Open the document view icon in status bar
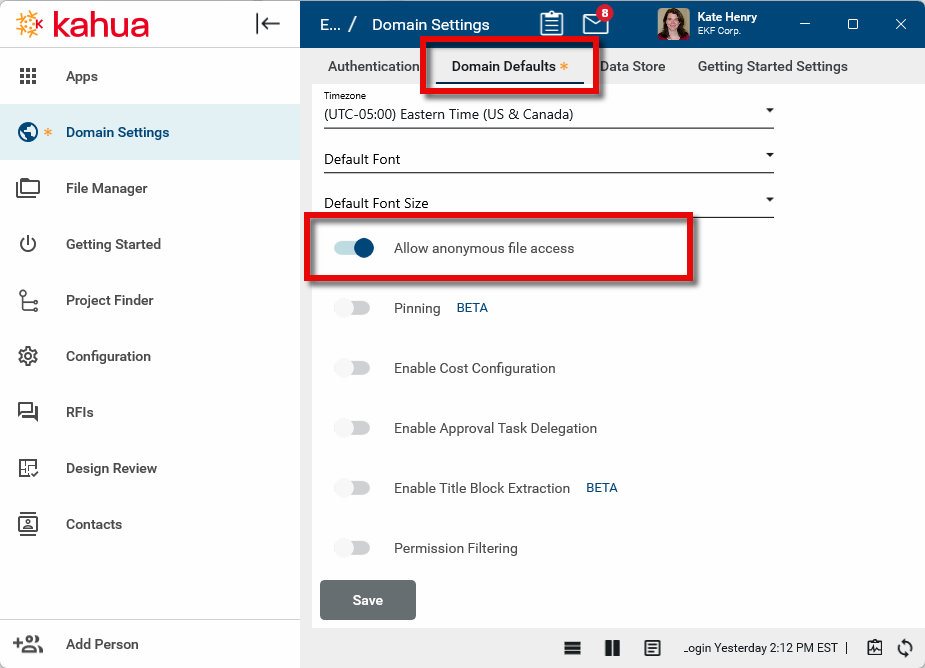Image resolution: width=925 pixels, height=668 pixels. click(652, 647)
